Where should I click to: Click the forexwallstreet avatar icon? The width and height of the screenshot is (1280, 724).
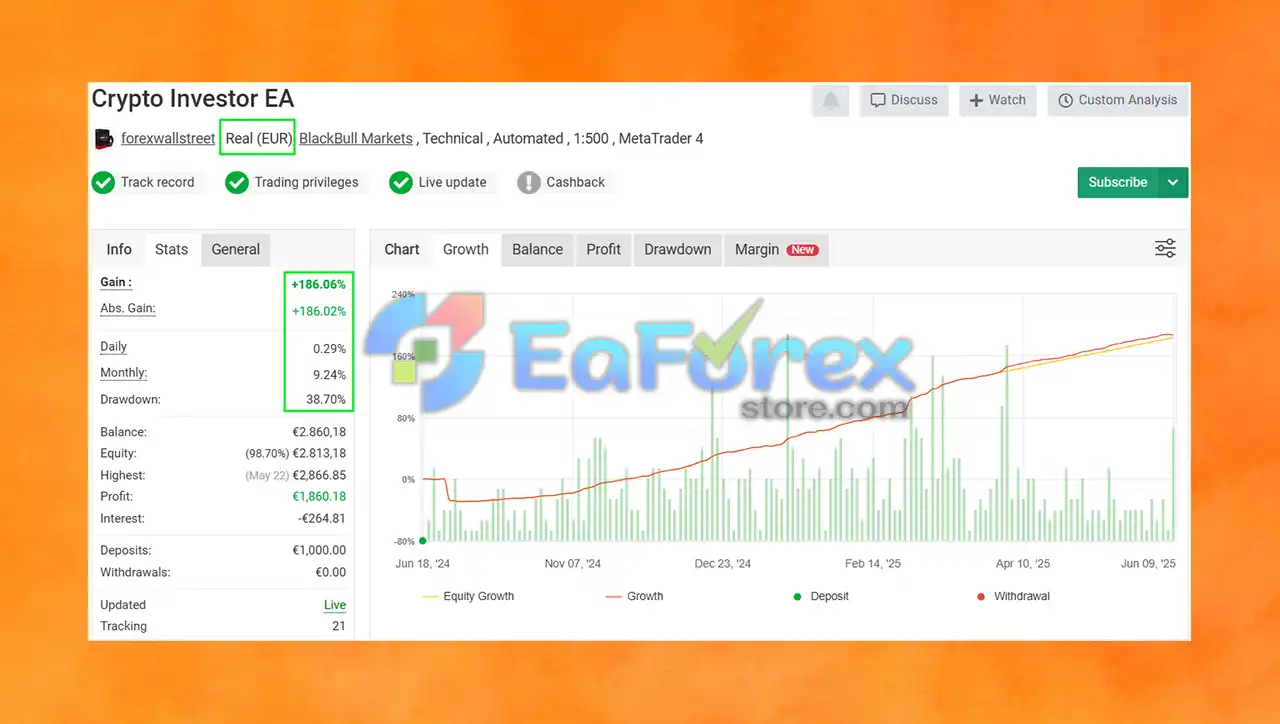pos(104,139)
